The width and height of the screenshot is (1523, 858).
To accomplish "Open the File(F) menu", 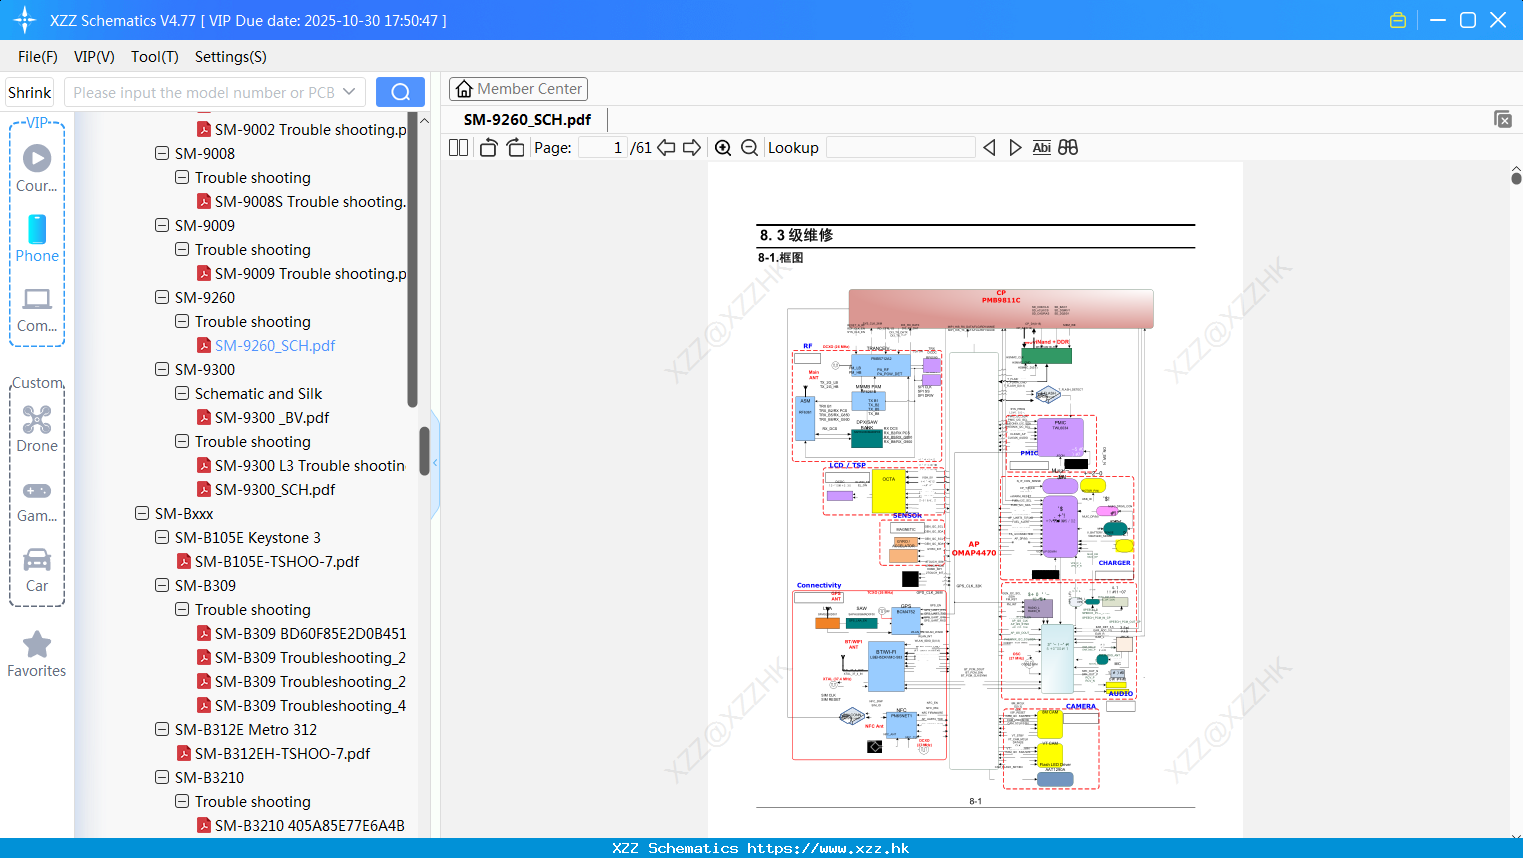I will tap(38, 57).
